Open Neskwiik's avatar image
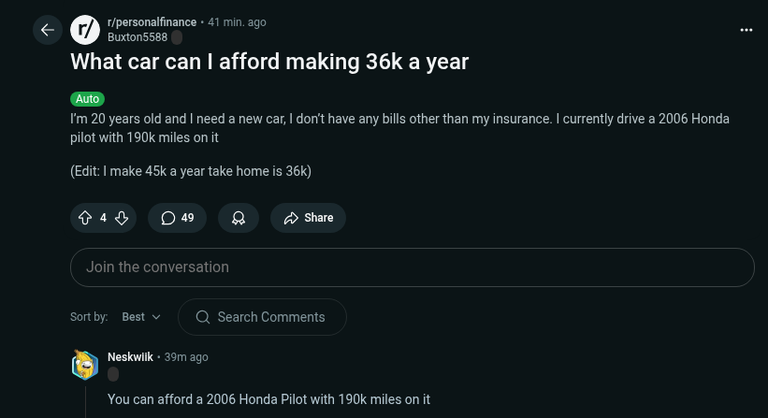This screenshot has height=418, width=768. coord(85,365)
